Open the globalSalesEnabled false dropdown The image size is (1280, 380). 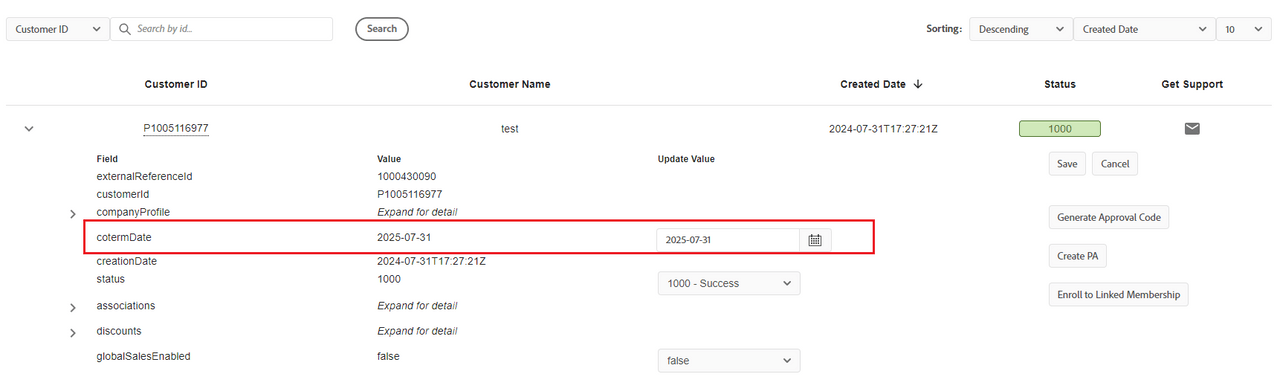tap(729, 360)
